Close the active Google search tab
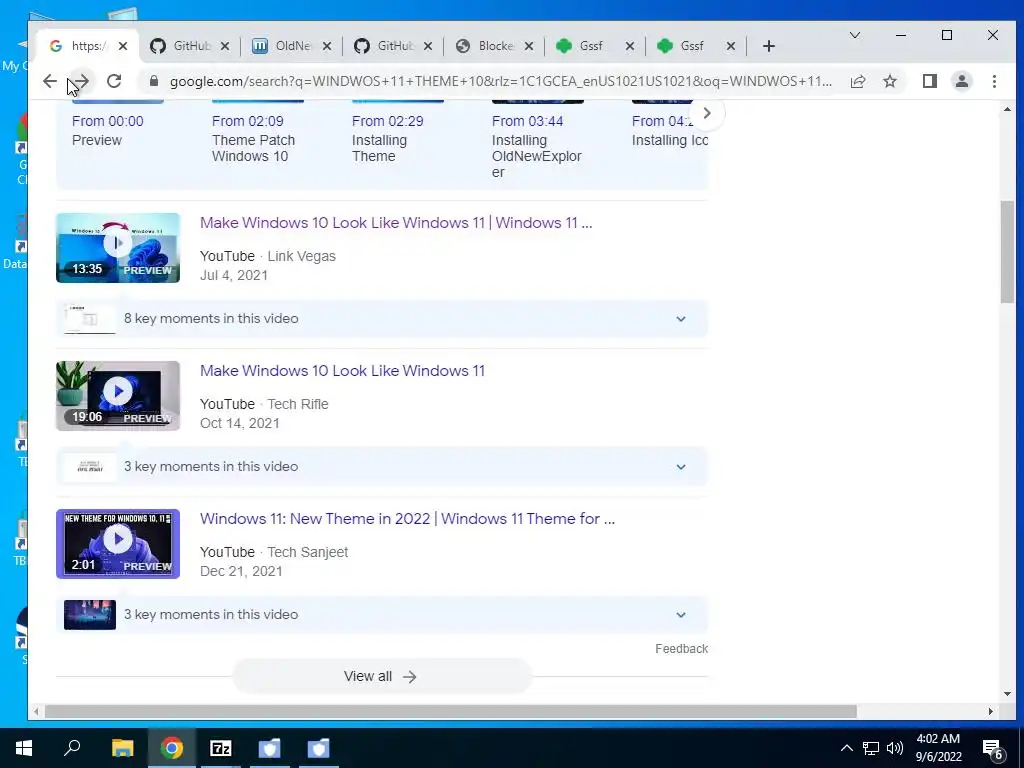Screen dimensions: 1024x768 tap(123, 46)
